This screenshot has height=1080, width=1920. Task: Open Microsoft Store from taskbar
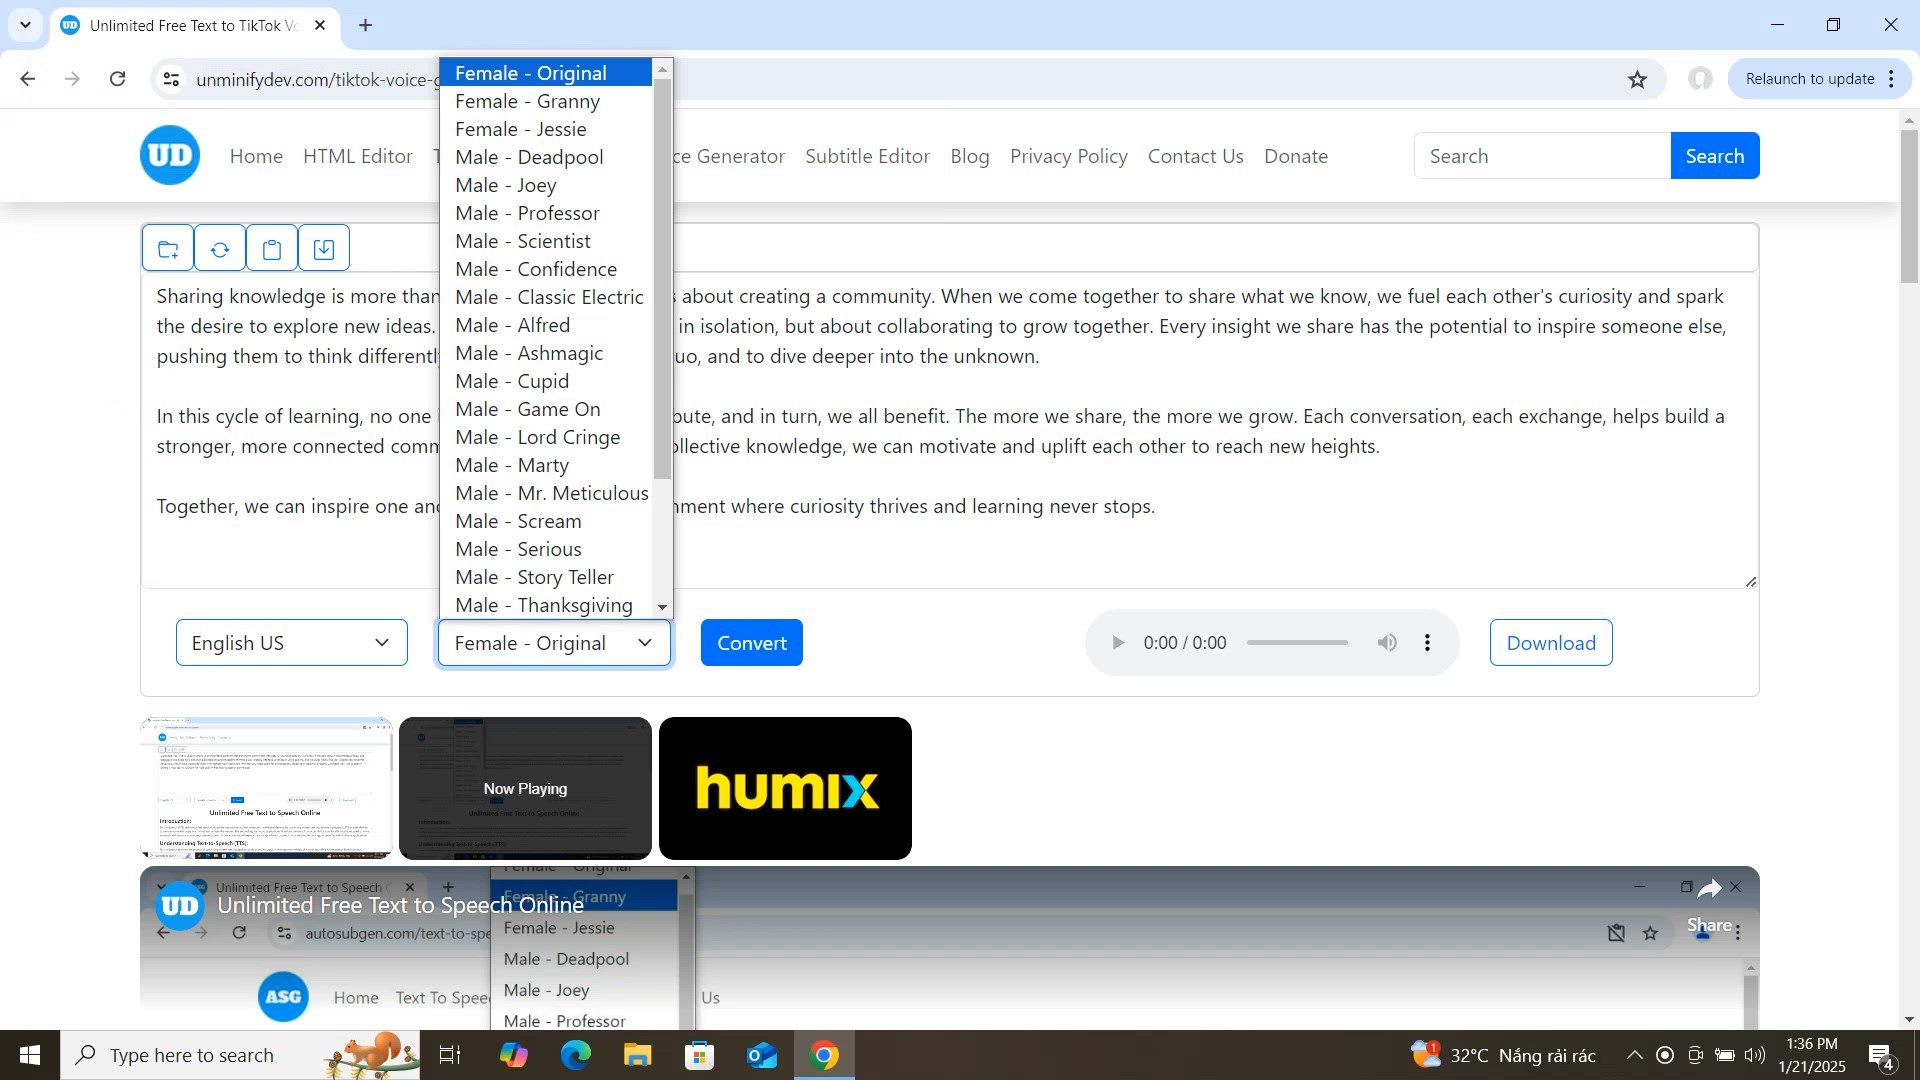(700, 1055)
